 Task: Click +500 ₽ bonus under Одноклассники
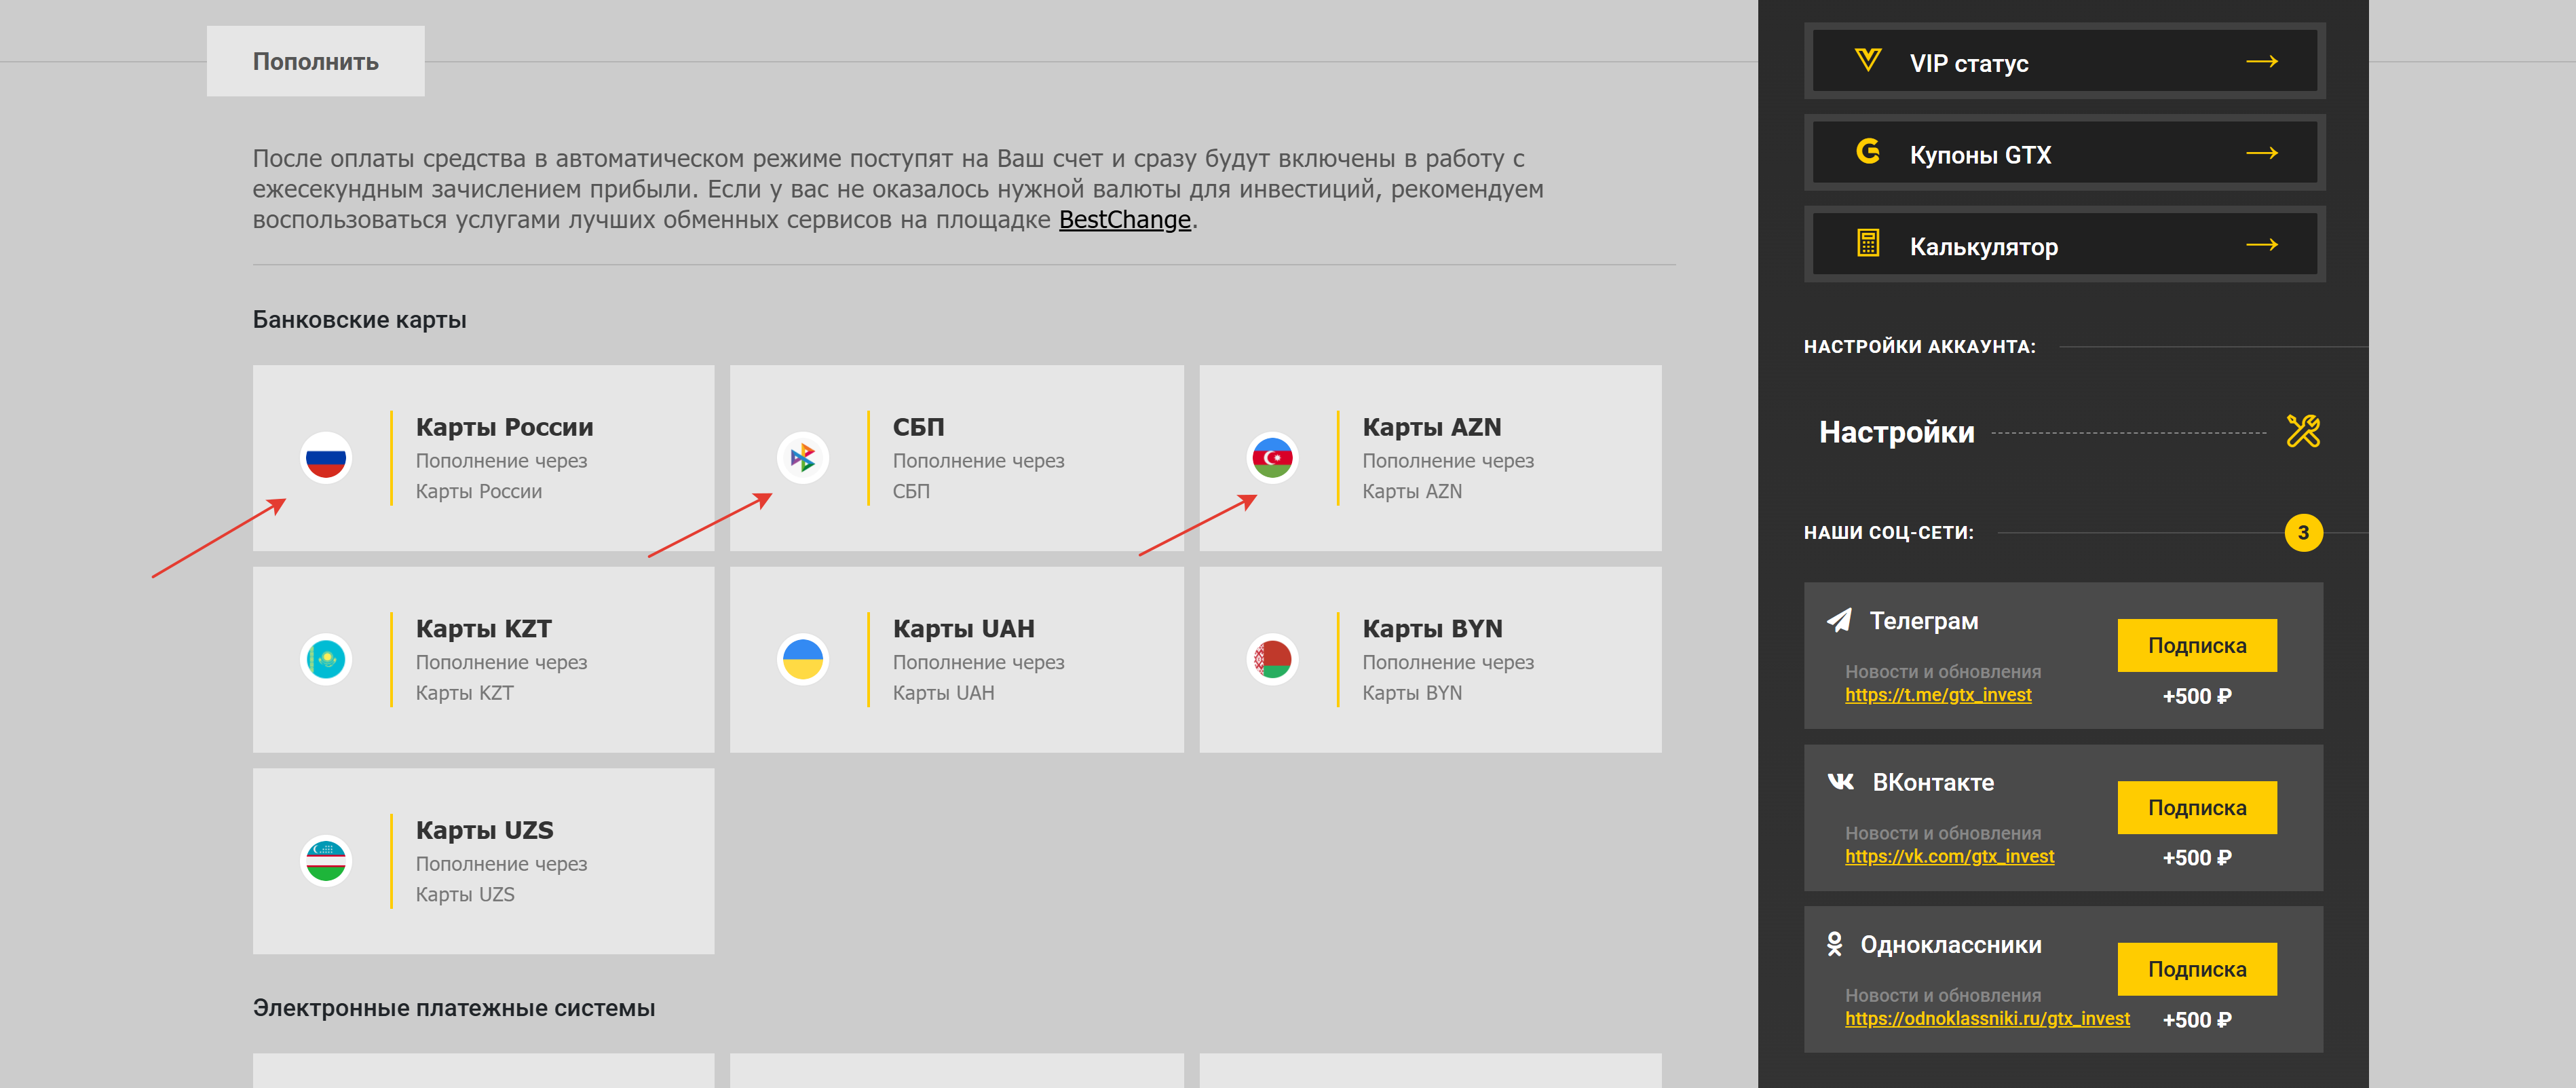(2196, 1020)
